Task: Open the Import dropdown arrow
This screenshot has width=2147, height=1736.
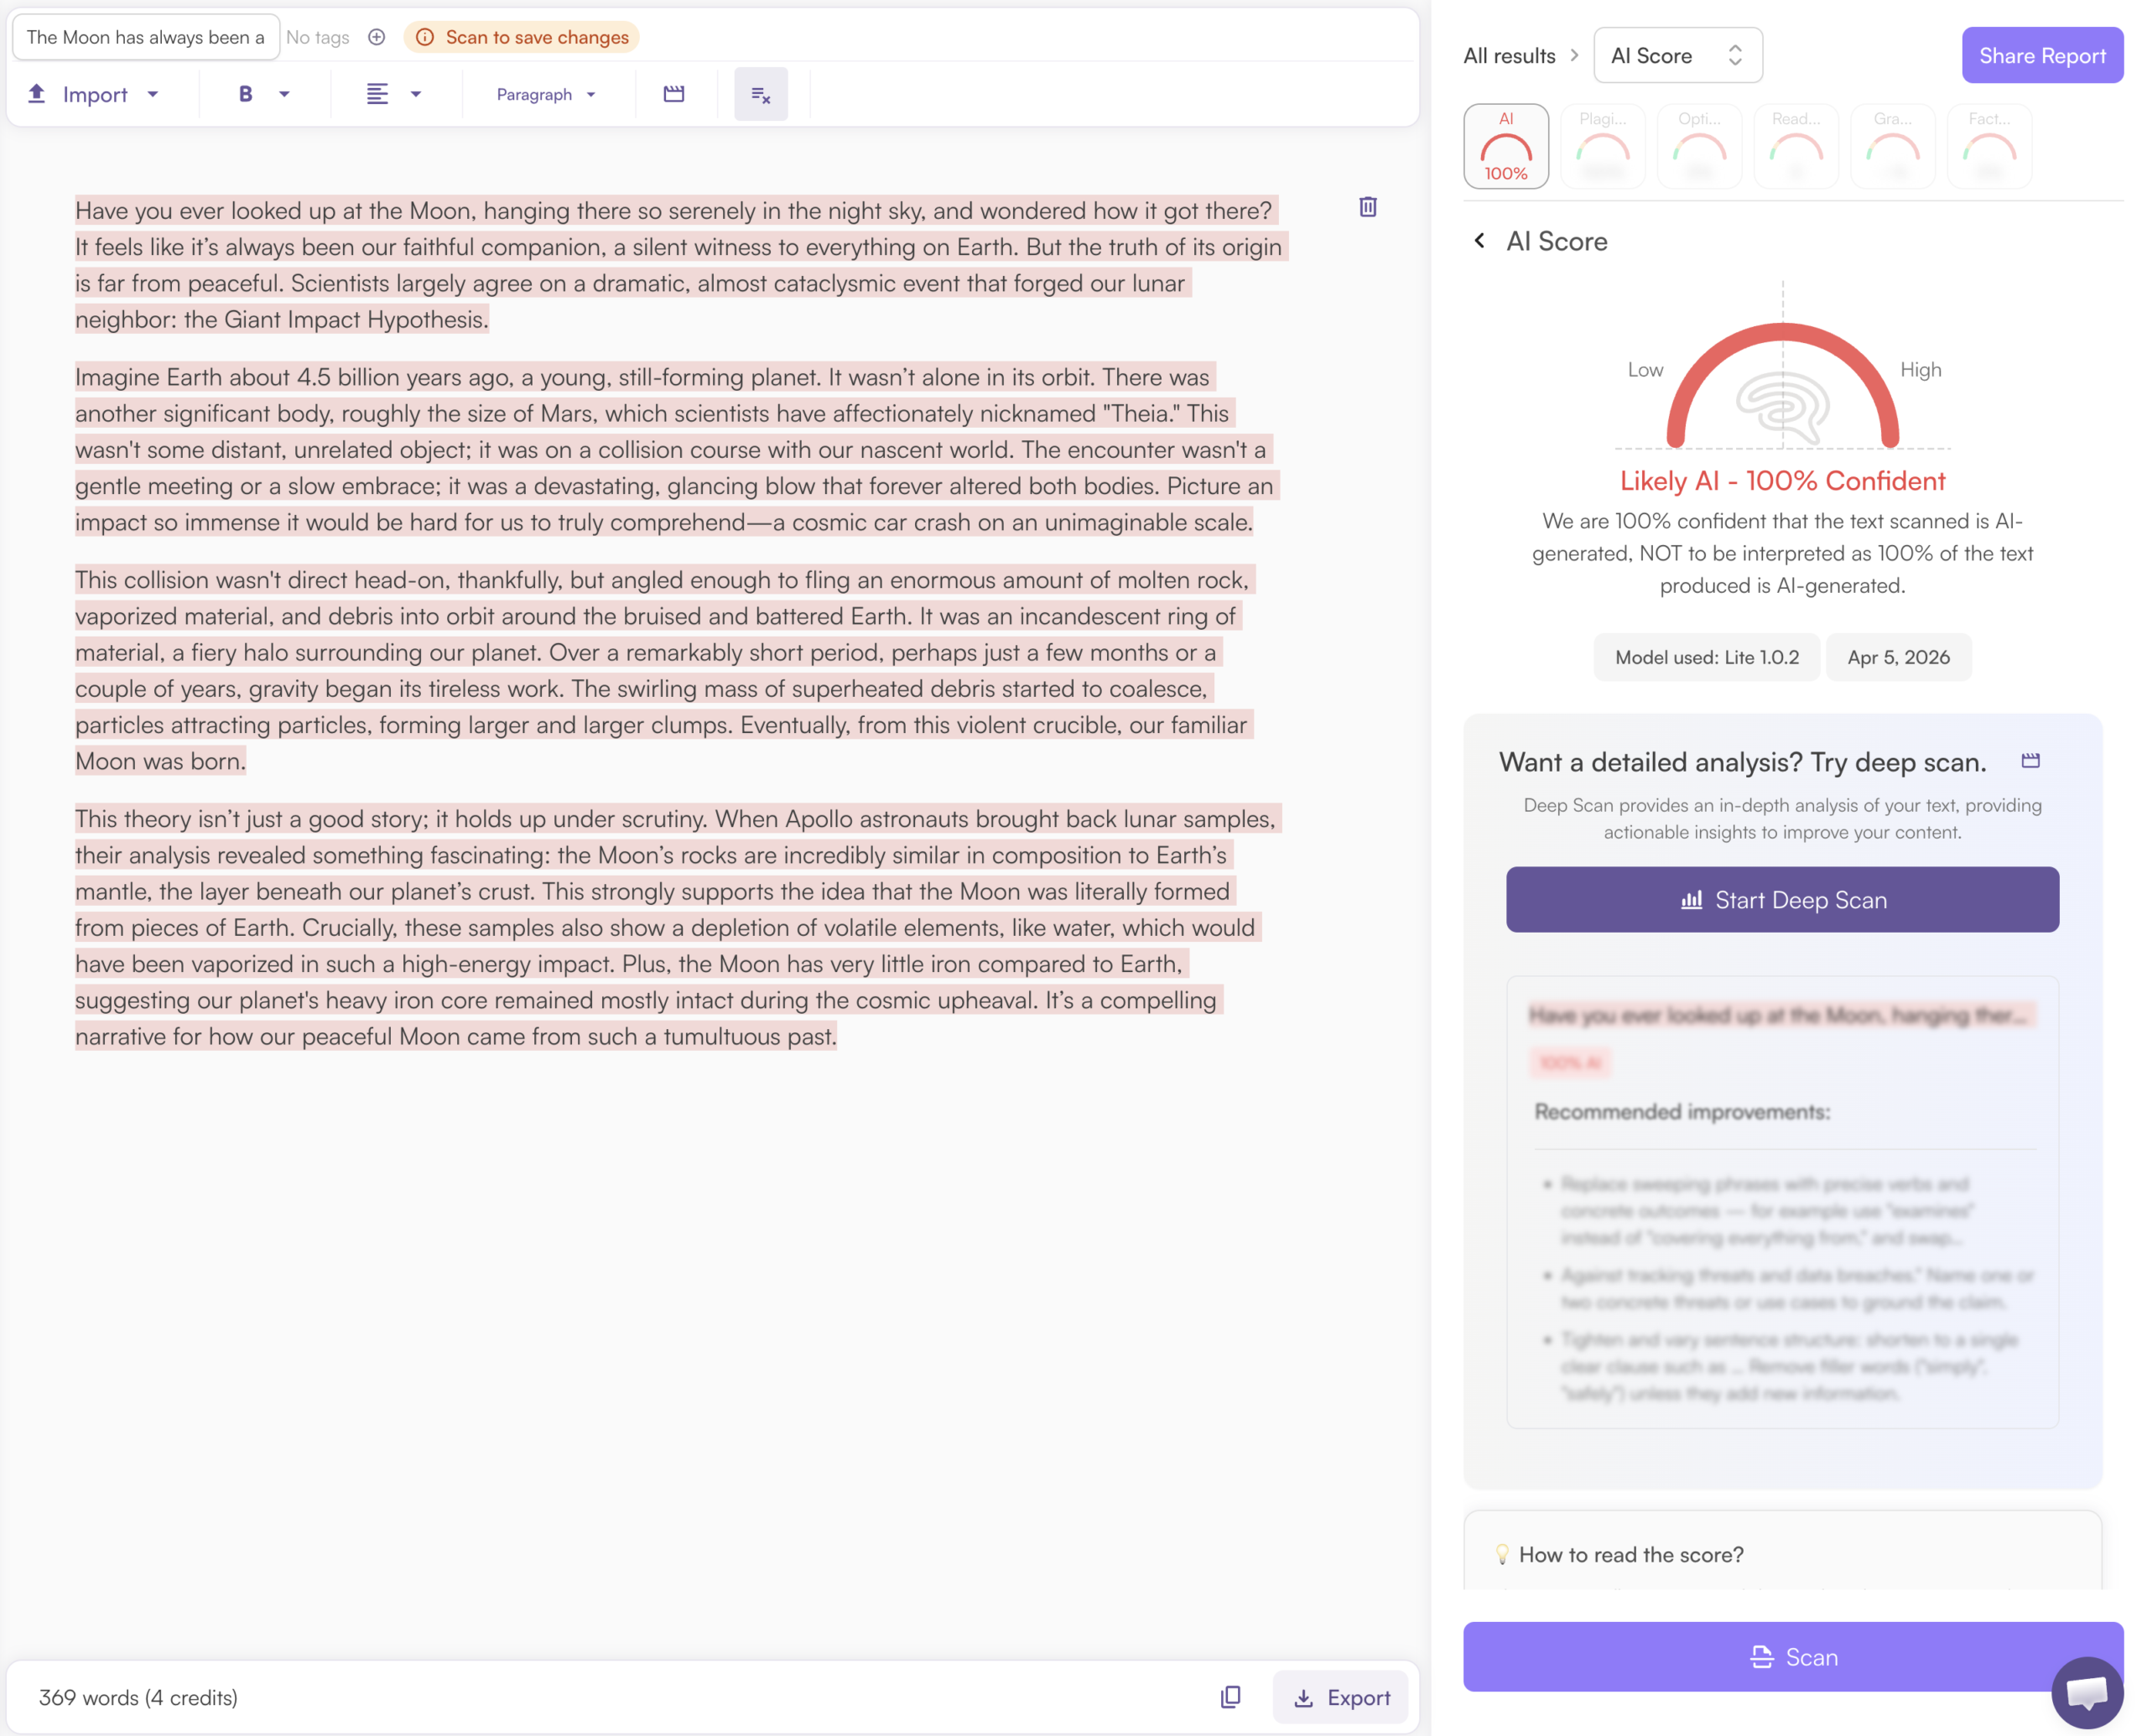Action: tap(153, 94)
